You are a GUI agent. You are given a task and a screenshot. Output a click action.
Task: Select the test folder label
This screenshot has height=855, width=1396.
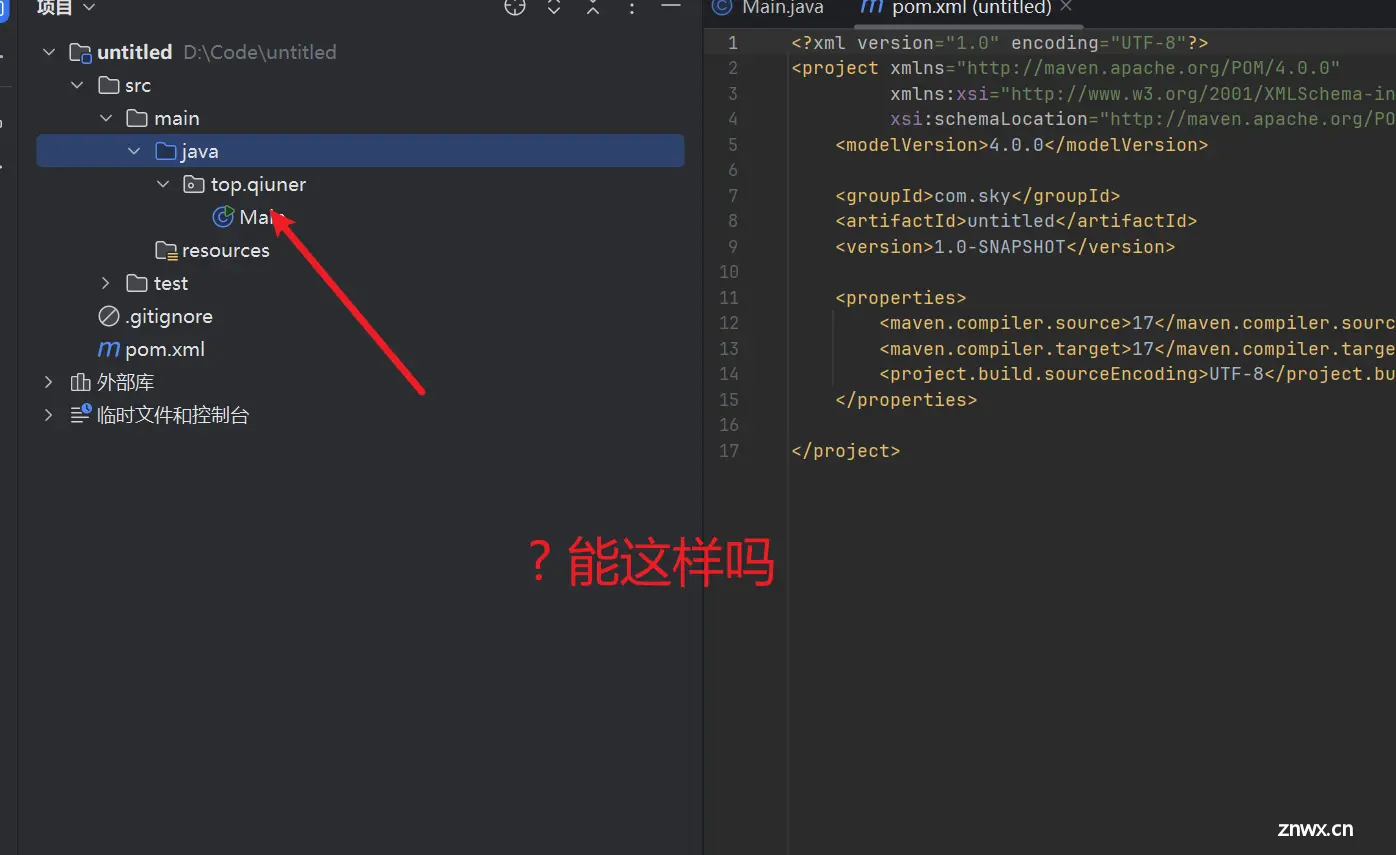[x=171, y=283]
